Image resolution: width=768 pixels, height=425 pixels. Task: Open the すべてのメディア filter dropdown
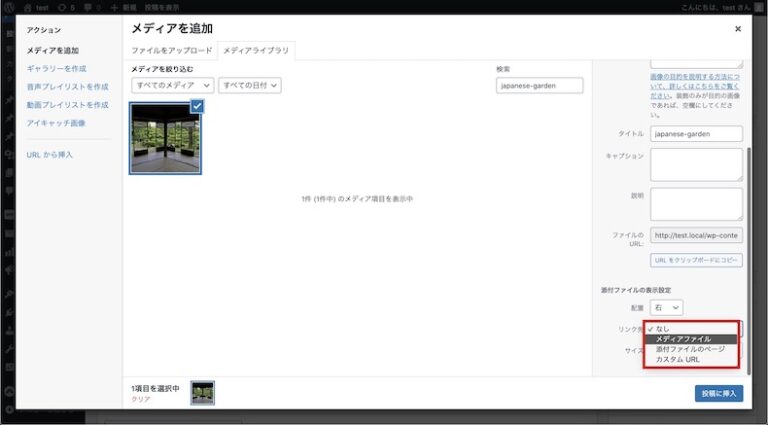(x=172, y=86)
